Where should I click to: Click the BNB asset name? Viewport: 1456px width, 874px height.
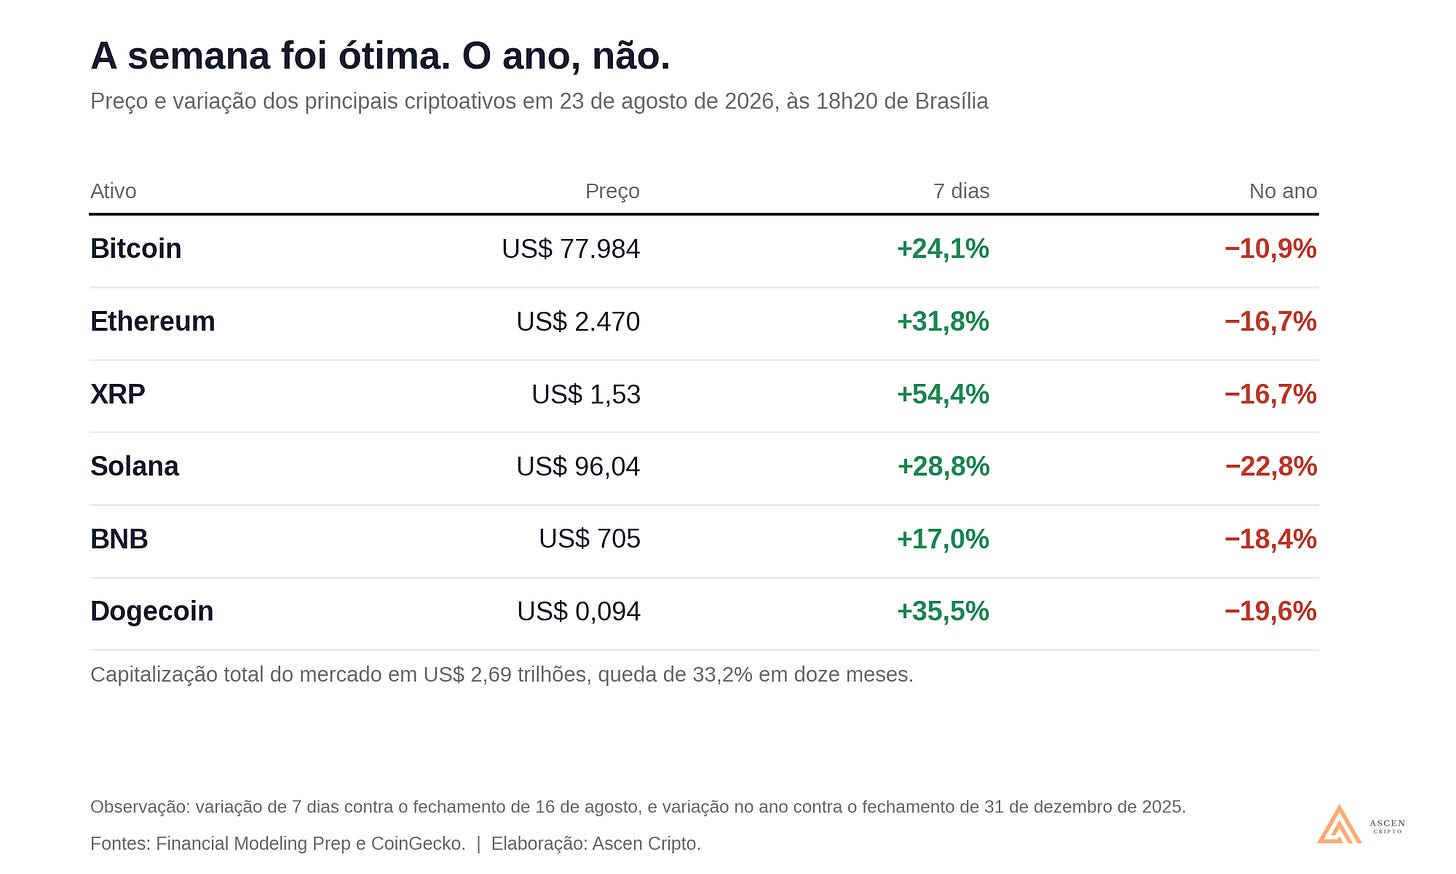point(119,539)
